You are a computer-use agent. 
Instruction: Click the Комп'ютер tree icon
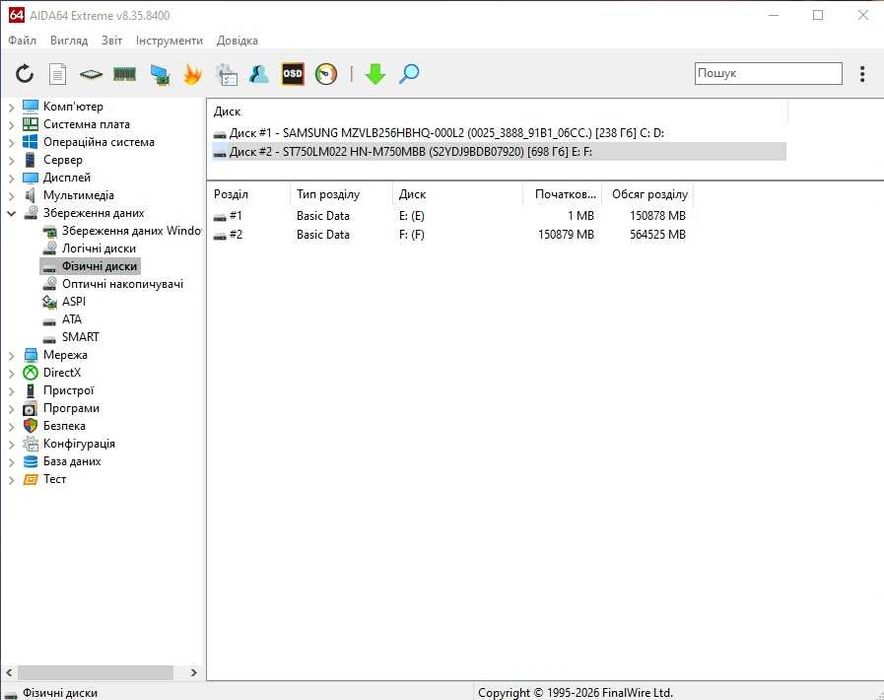30,107
